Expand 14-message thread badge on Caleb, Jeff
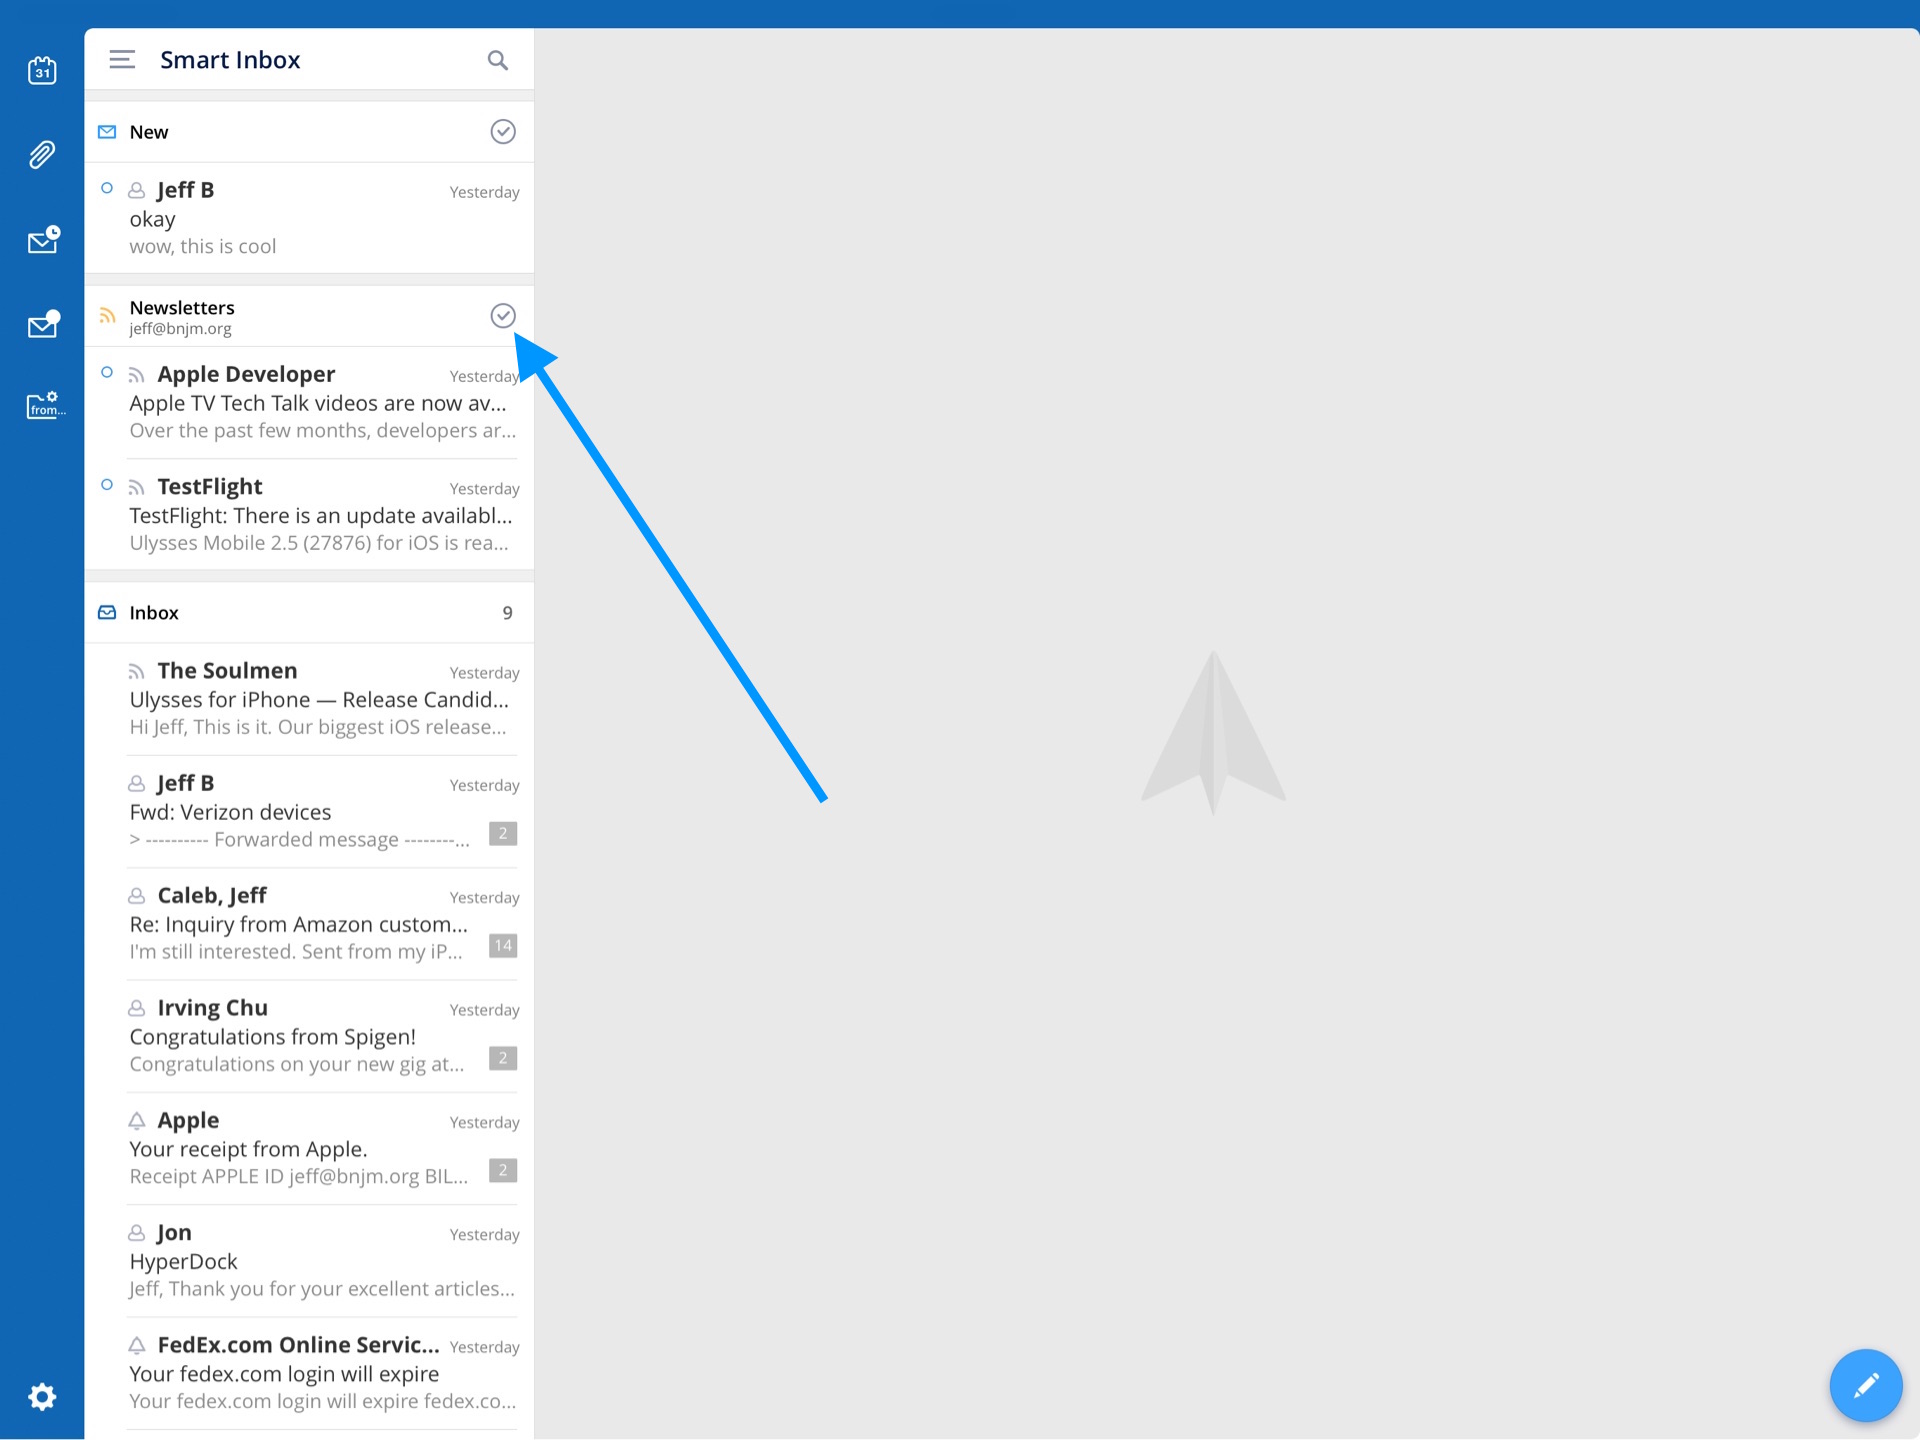1920x1440 pixels. pyautogui.click(x=503, y=945)
